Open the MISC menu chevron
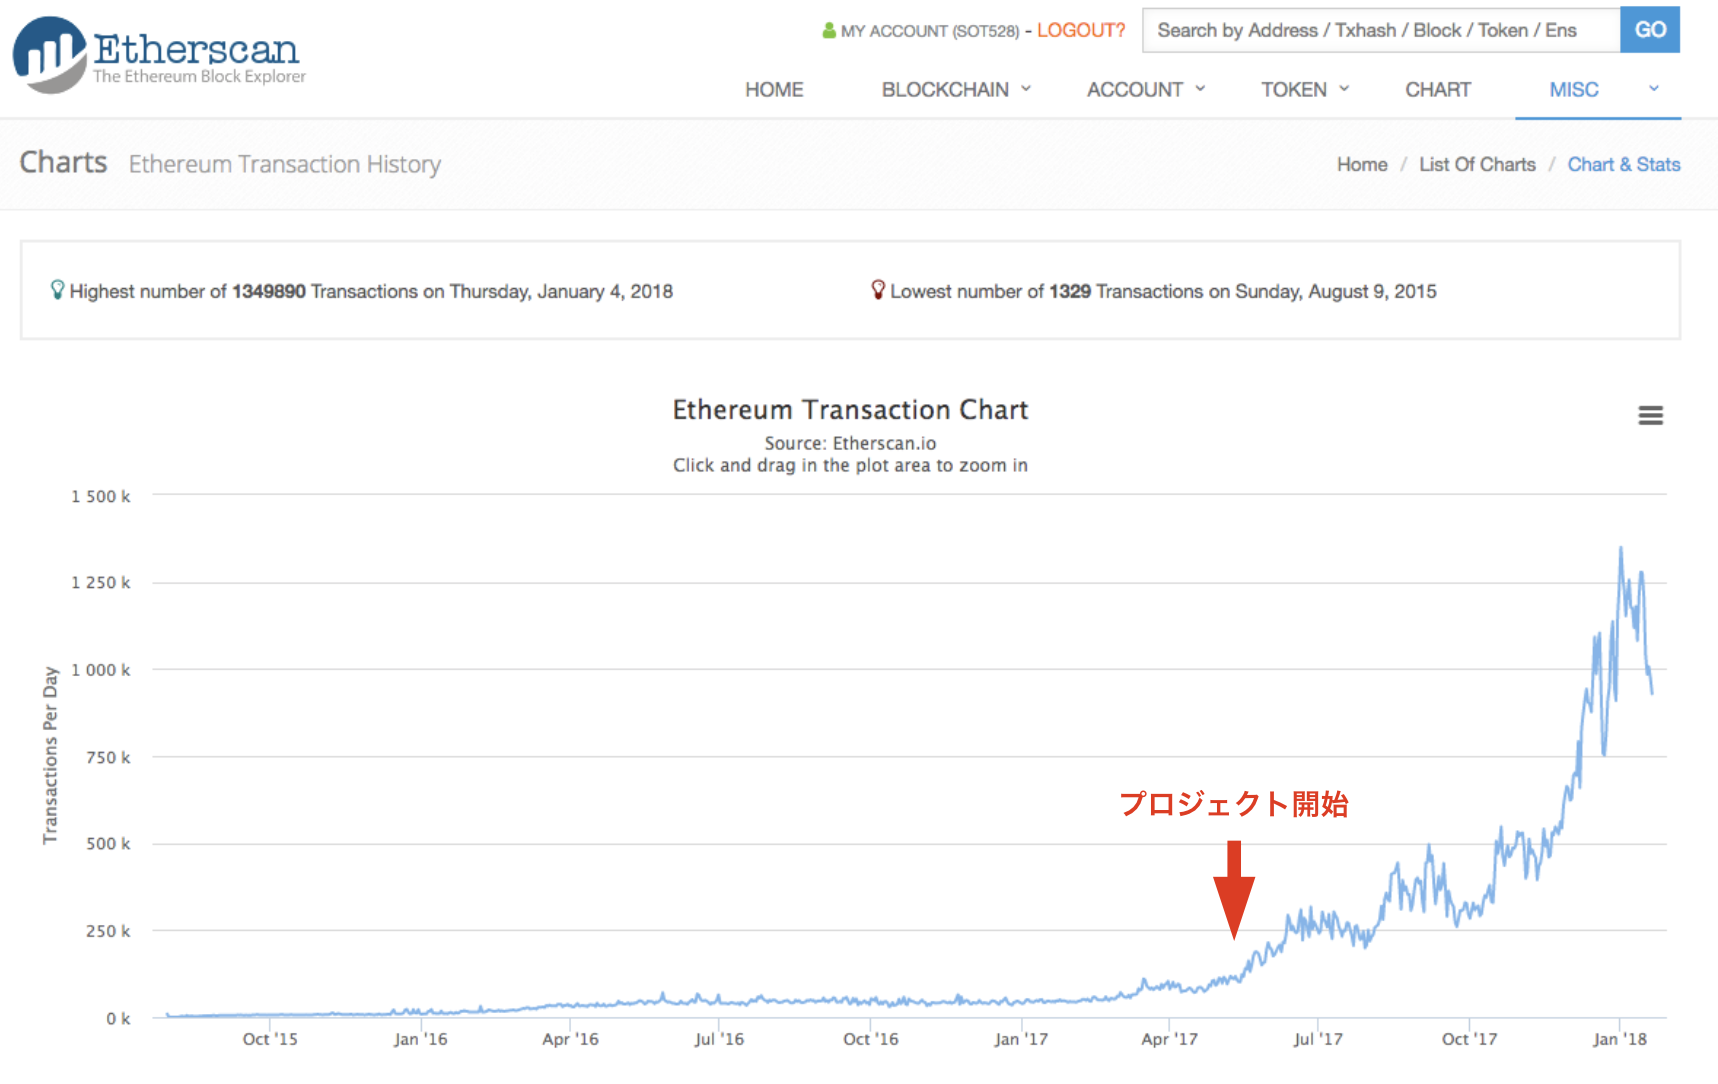This screenshot has height=1084, width=1718. (1654, 89)
